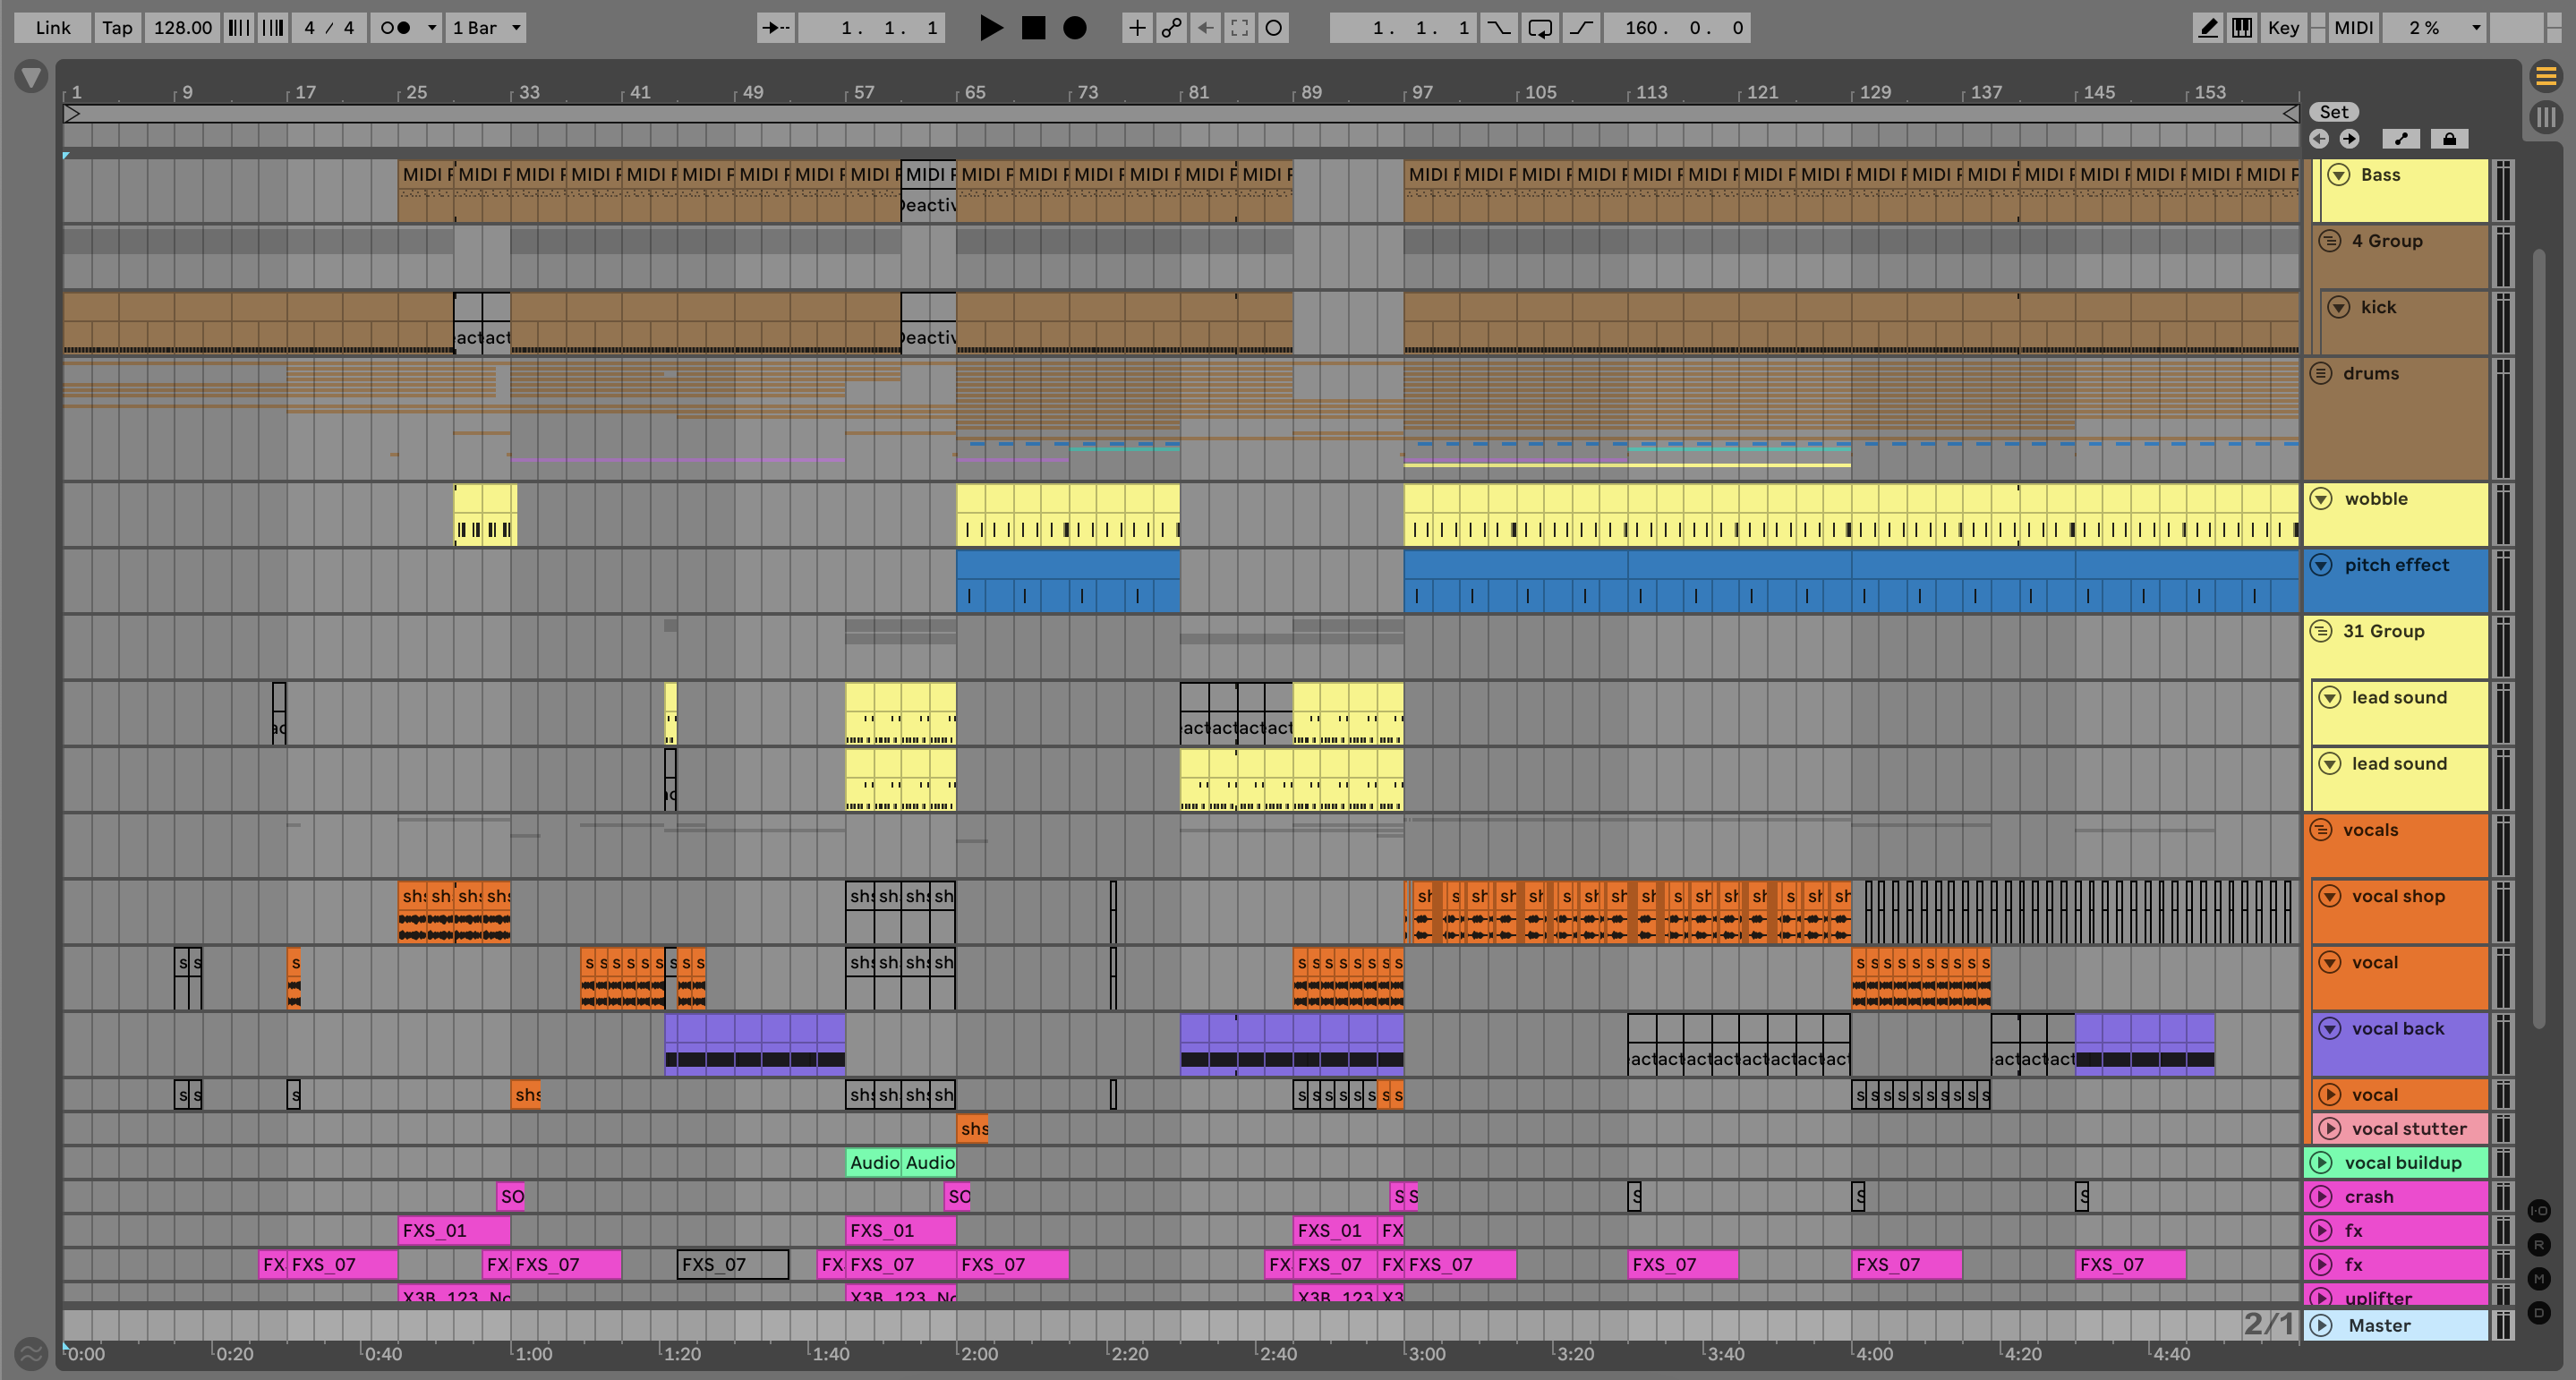Toggle the Automation Arm button
2576x1380 pixels.
pos(1171,28)
